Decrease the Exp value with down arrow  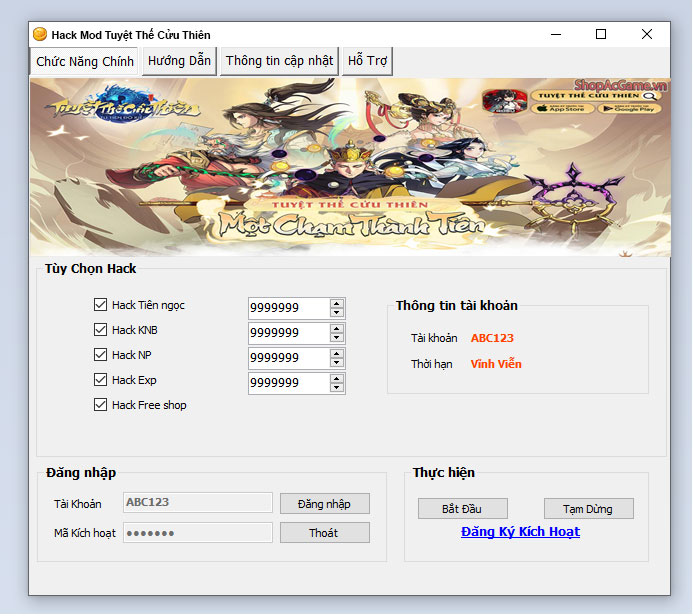click(x=337, y=388)
